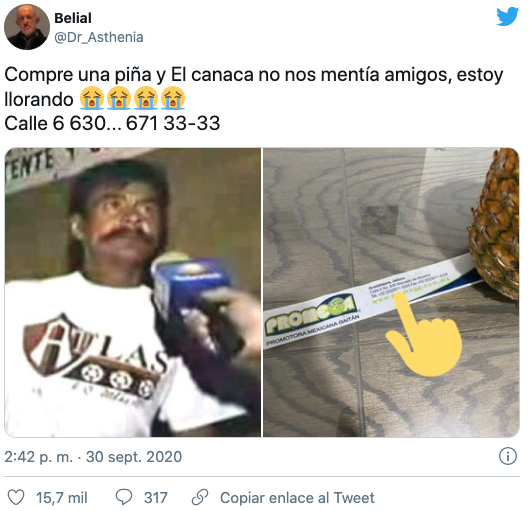
Task: Open the left photo of man in Atlas shirt
Action: [x=133, y=292]
